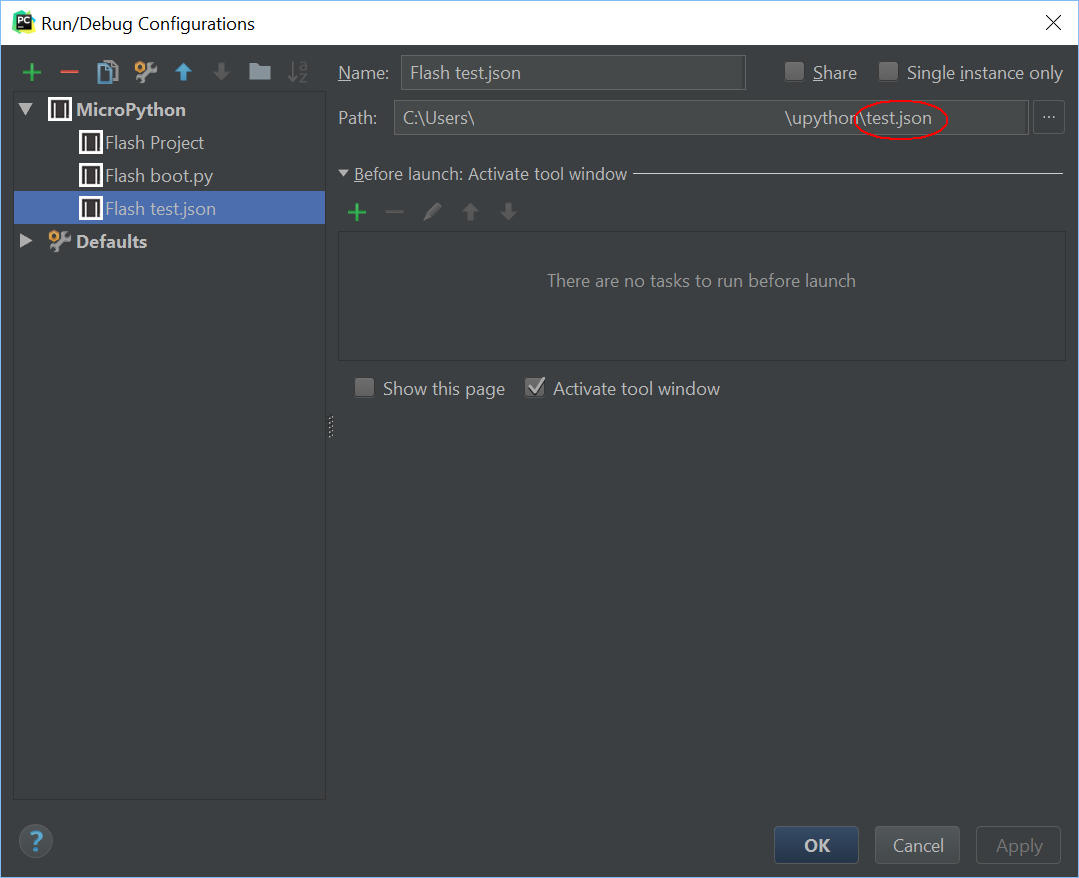Collapse the Before launch section
1079x878 pixels.
point(343,173)
